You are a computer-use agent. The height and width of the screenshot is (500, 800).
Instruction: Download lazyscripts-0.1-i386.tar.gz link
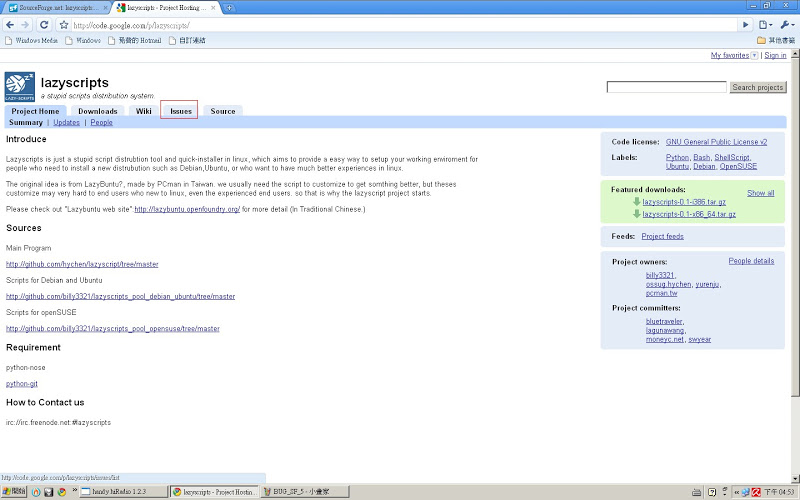point(684,202)
